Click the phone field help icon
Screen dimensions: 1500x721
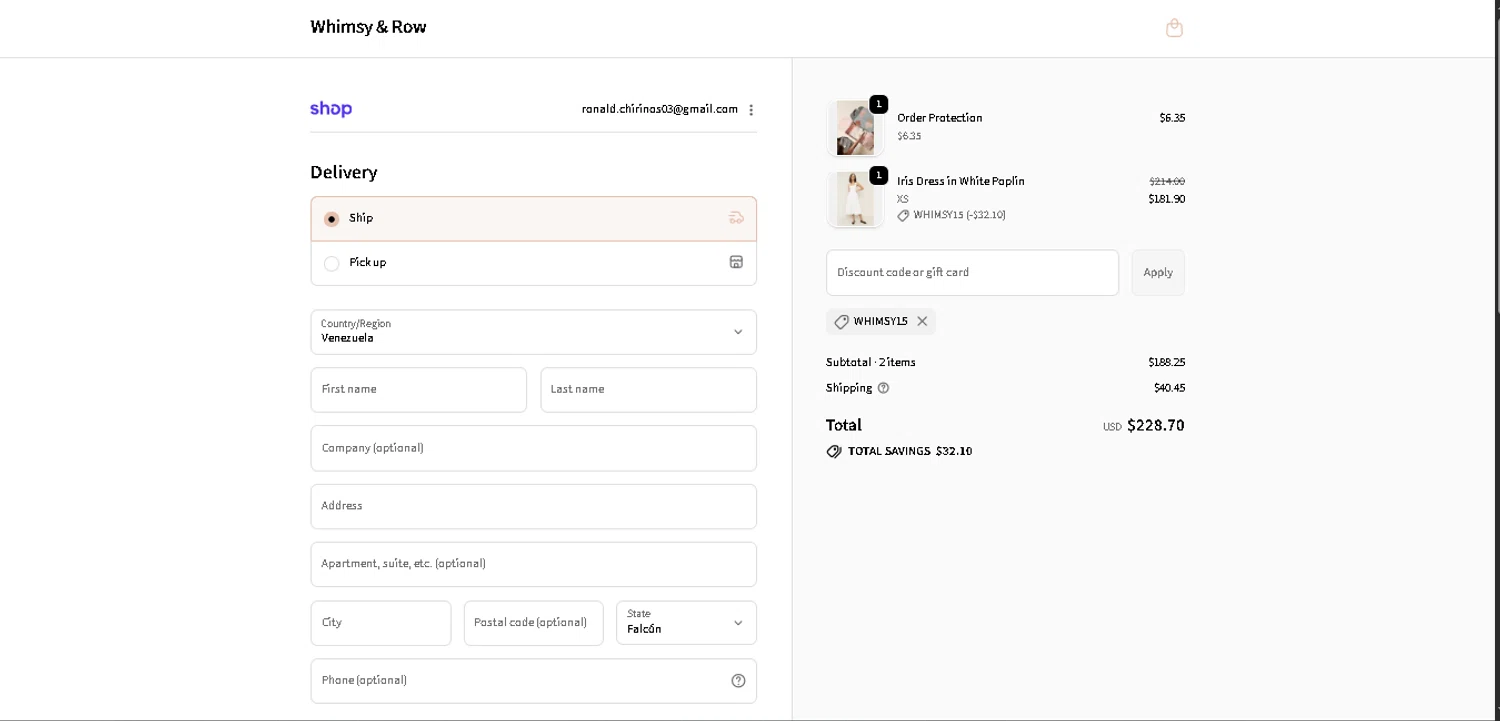738,681
